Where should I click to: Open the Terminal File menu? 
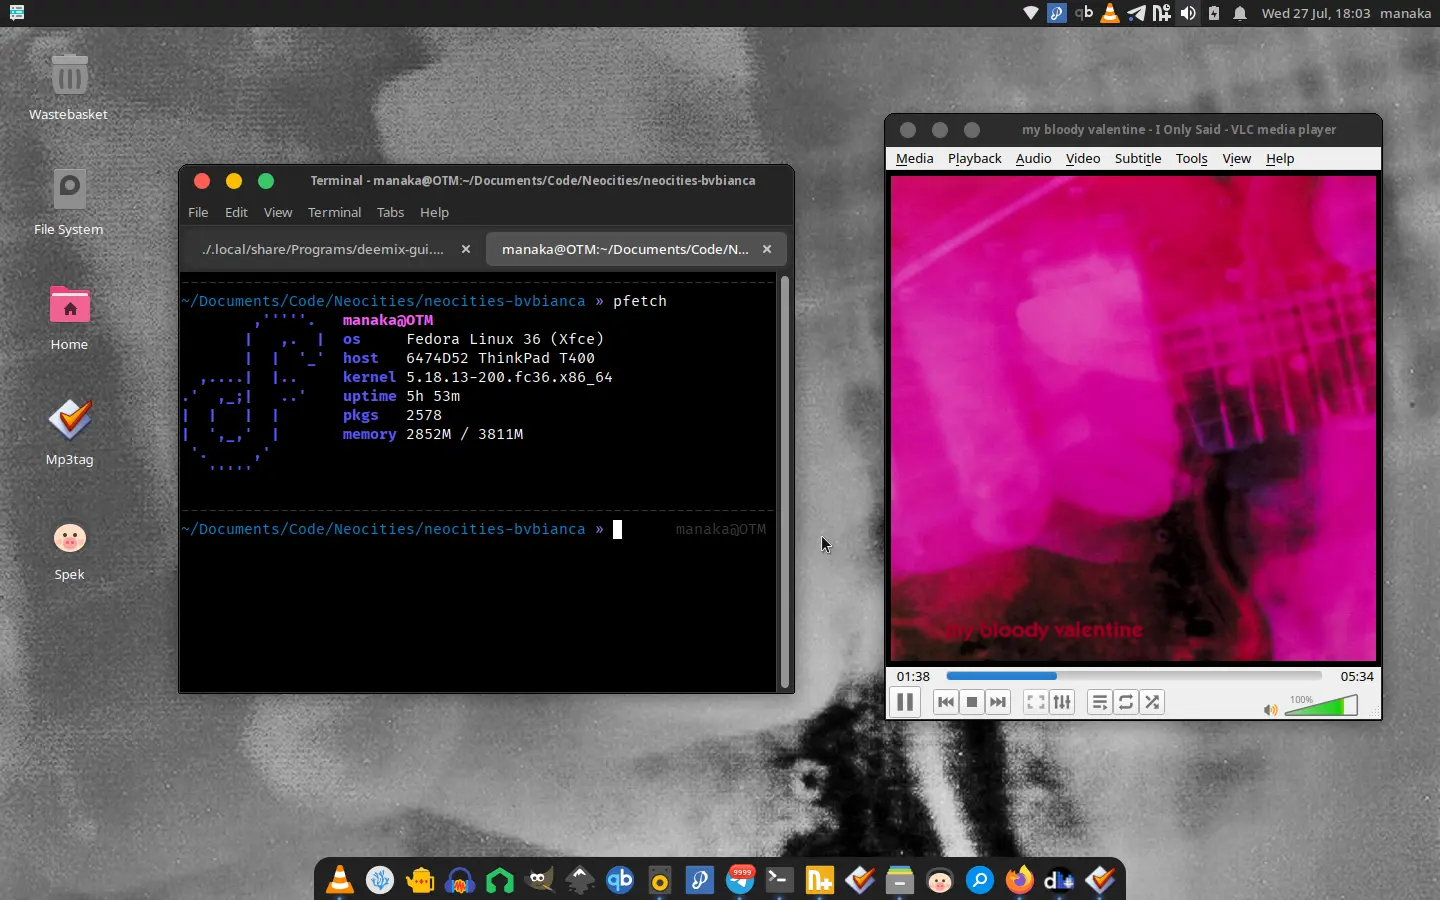pos(198,212)
